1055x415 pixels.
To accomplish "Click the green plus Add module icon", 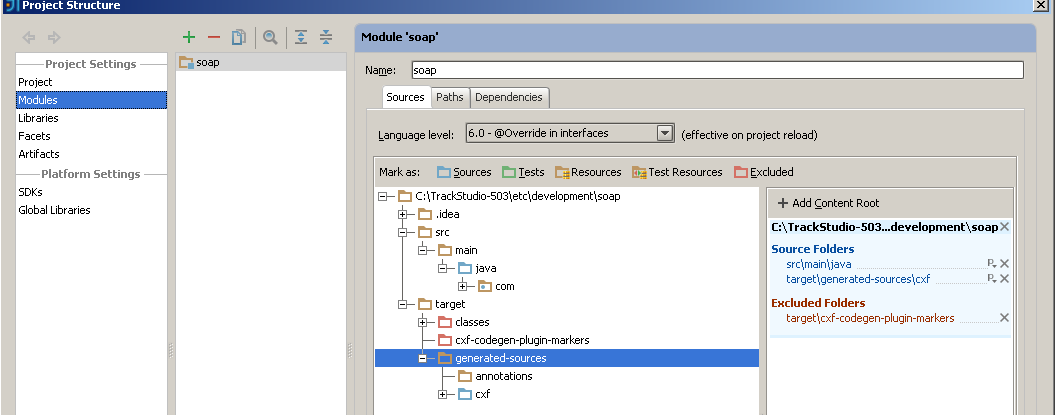I will (x=188, y=38).
